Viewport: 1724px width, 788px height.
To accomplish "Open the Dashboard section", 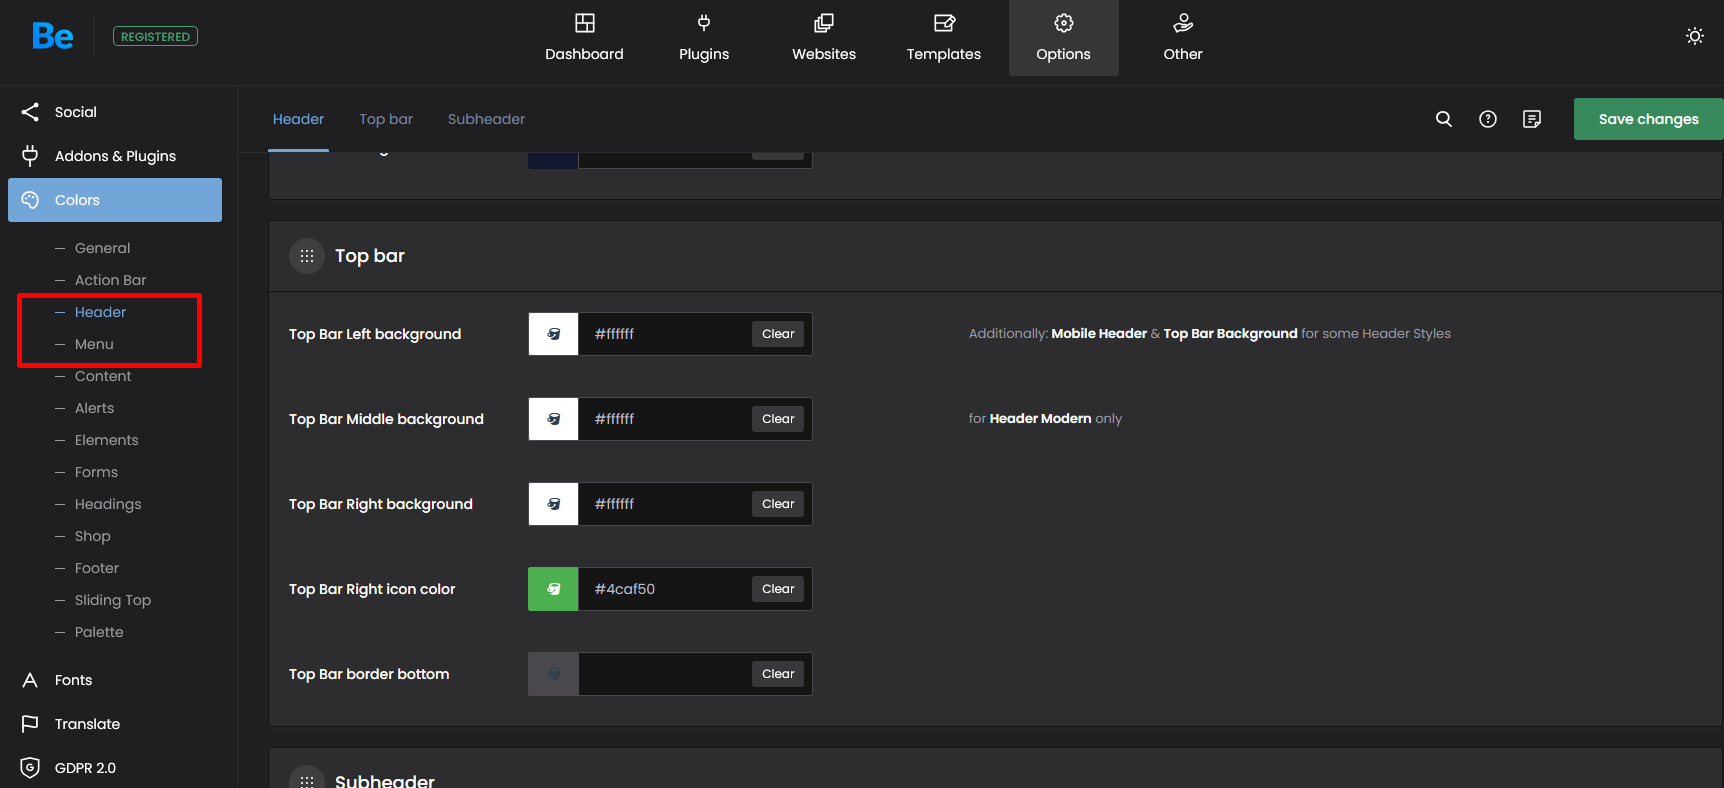I will point(584,38).
